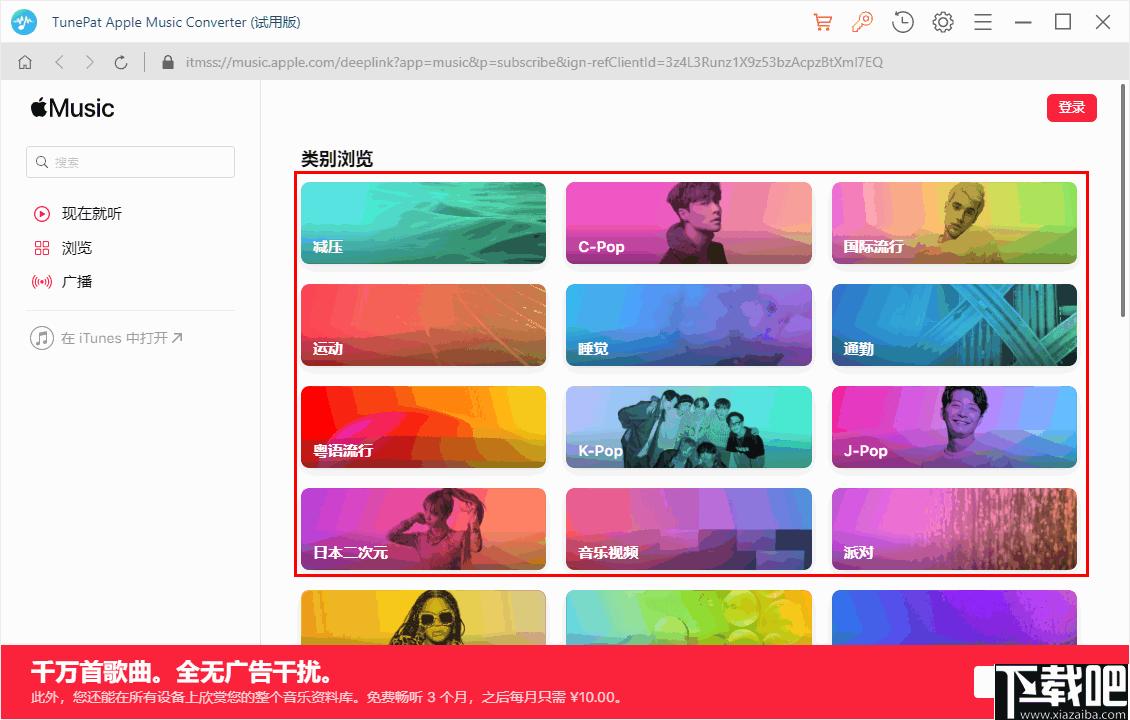Click the 千万首歌曲 banner headline

182,672
